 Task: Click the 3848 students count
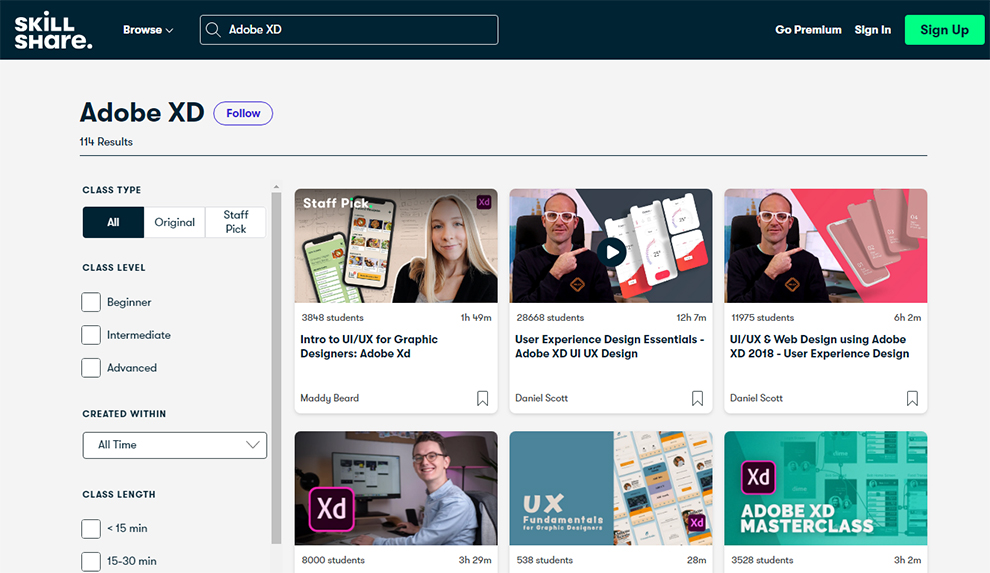pos(332,317)
